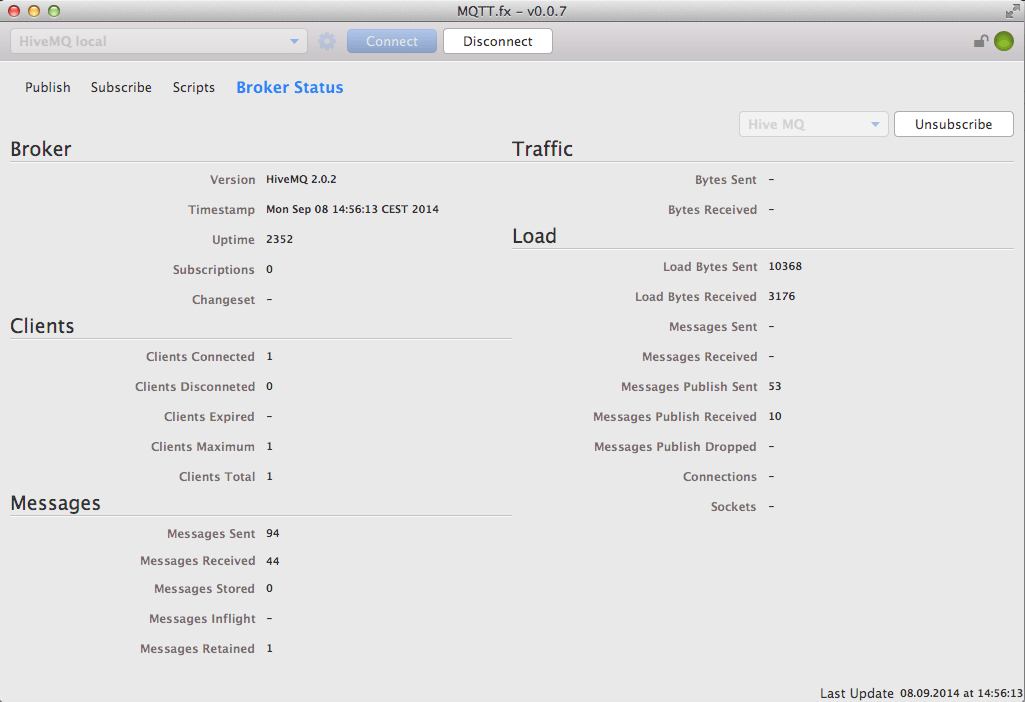1025x702 pixels.
Task: Click the Clients Total label
Action: (217, 476)
